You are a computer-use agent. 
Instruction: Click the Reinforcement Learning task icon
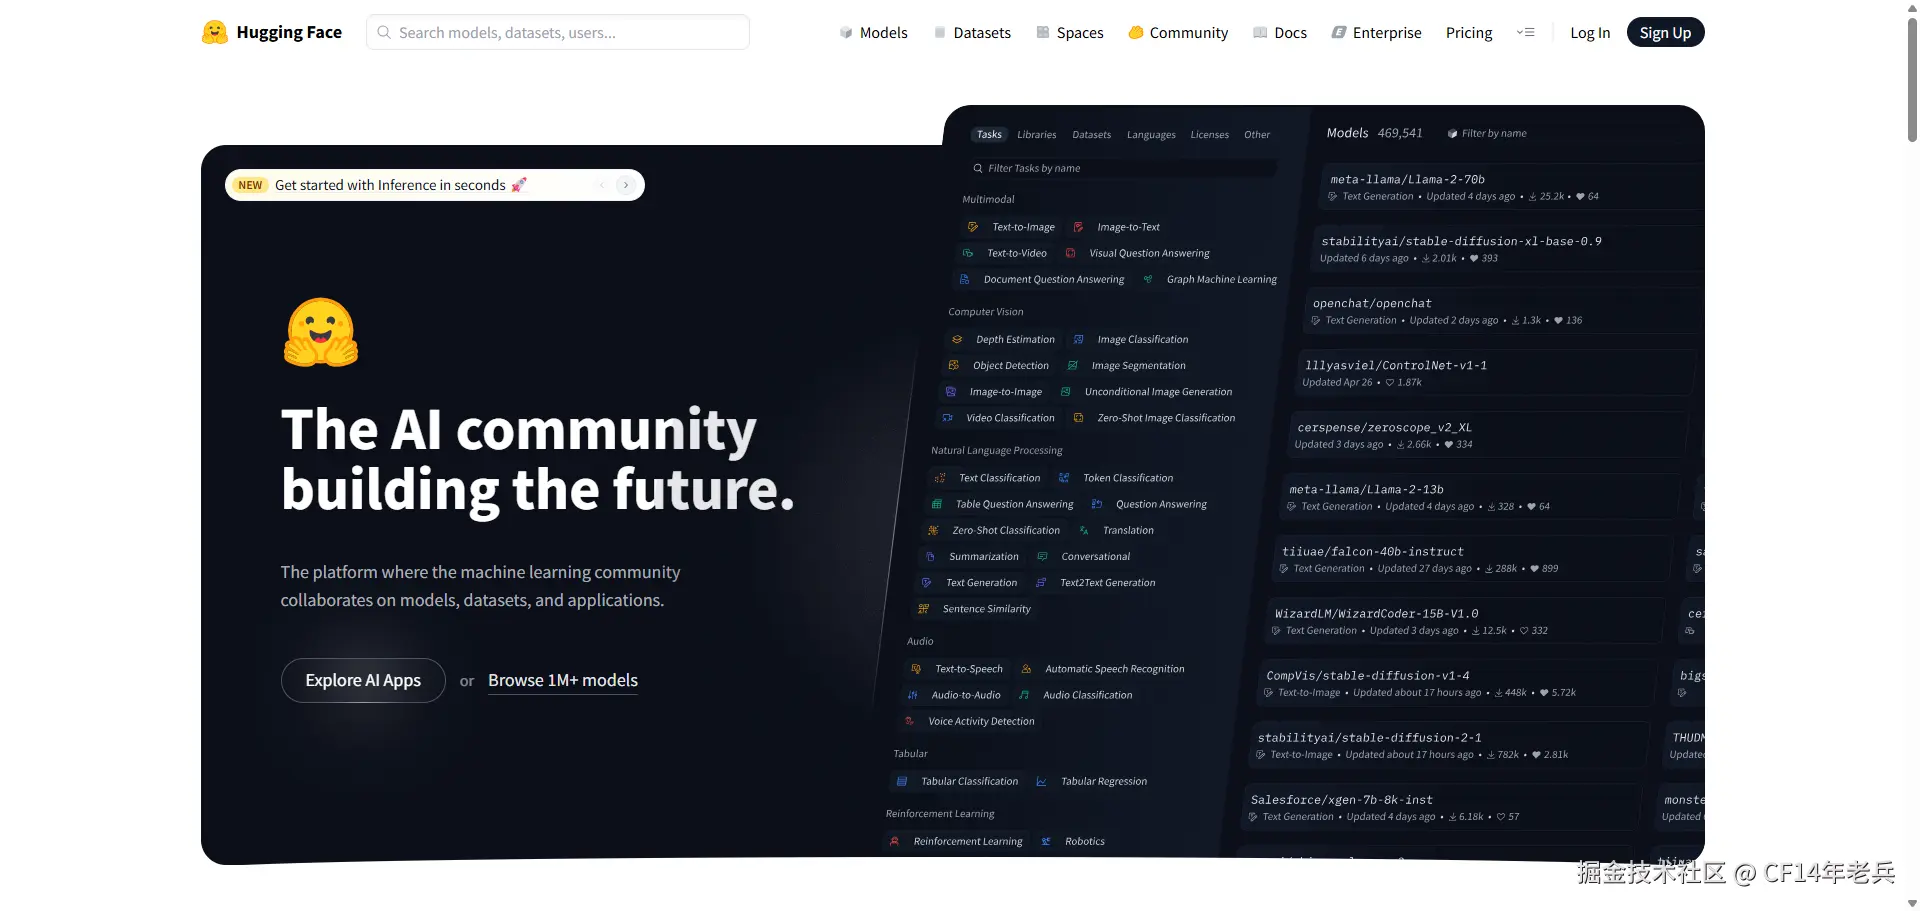tap(895, 842)
